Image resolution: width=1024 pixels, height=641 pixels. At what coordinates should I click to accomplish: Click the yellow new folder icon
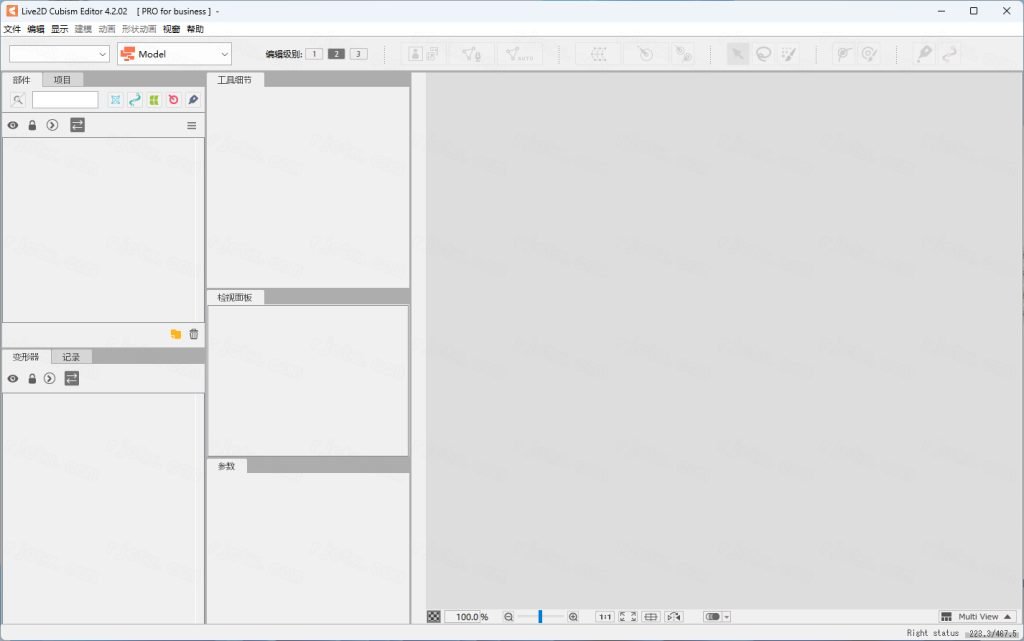(176, 334)
